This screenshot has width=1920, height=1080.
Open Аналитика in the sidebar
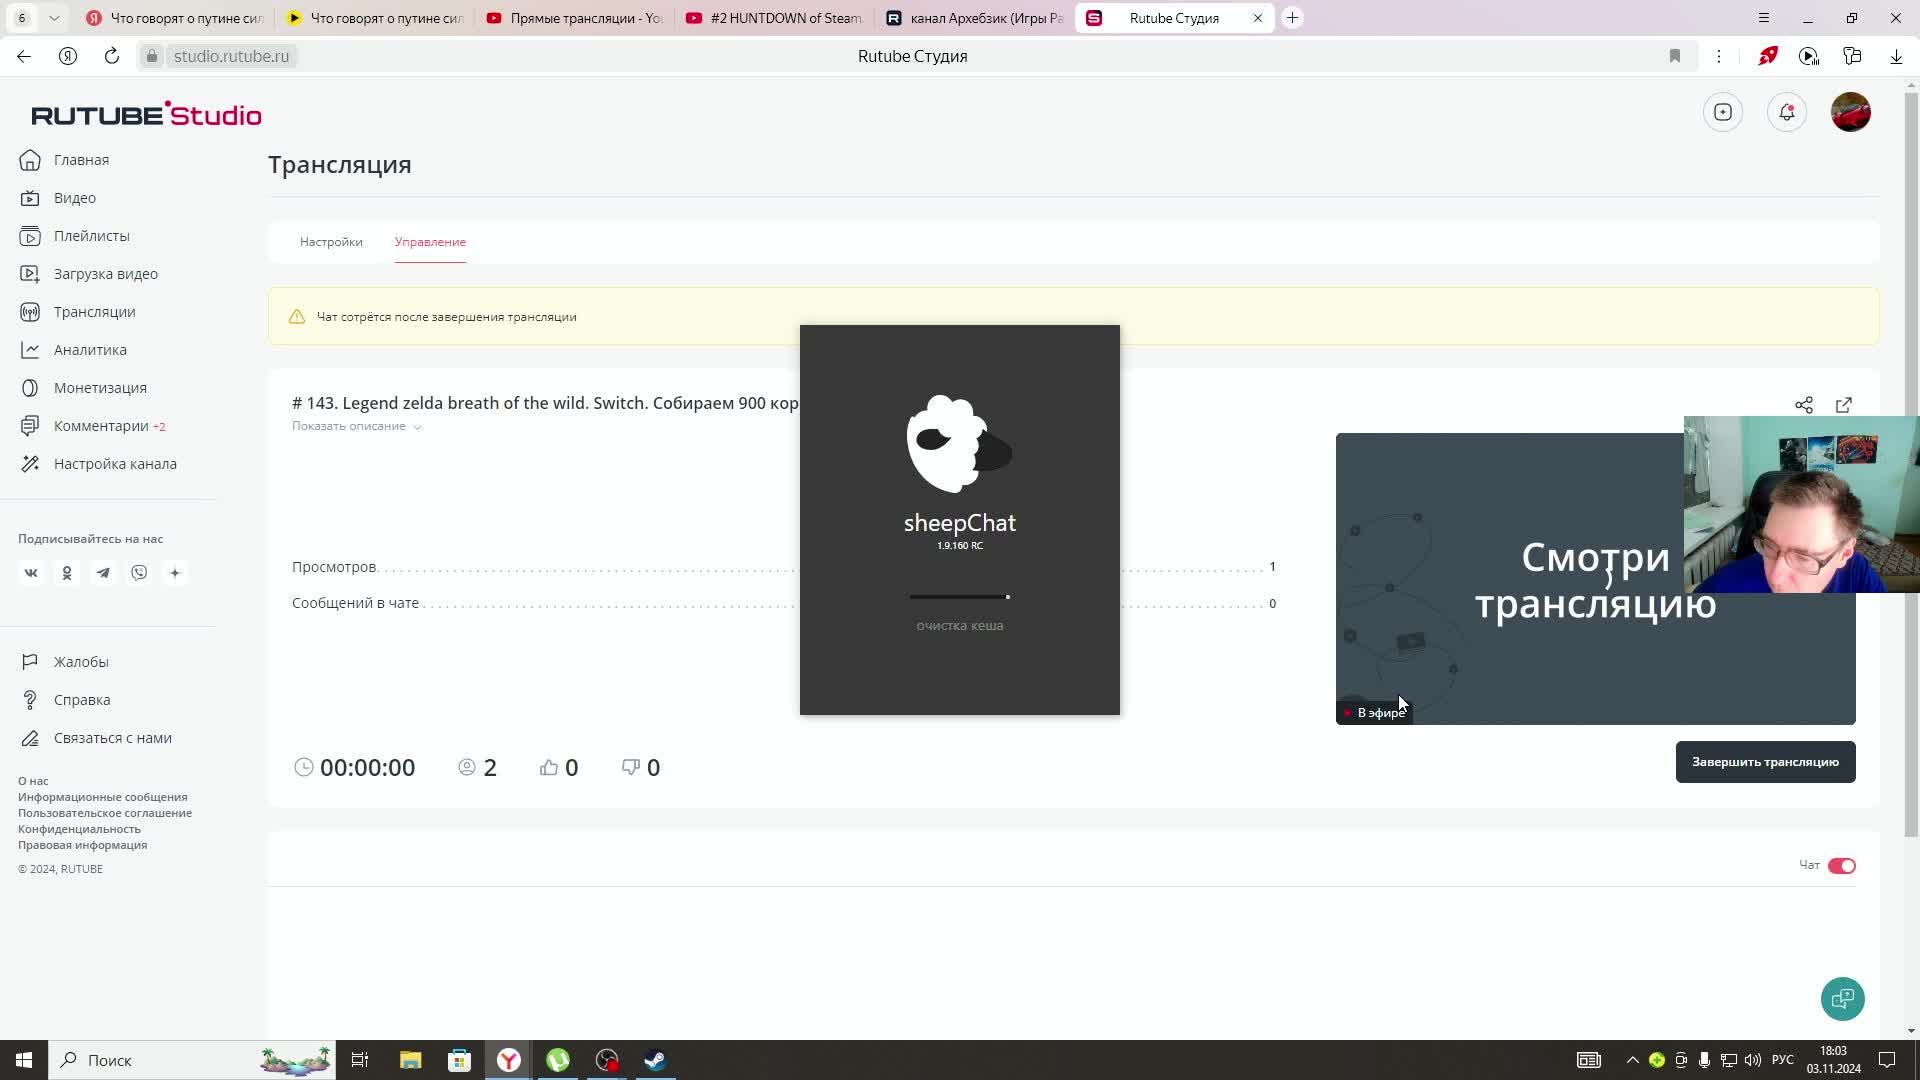(x=90, y=350)
